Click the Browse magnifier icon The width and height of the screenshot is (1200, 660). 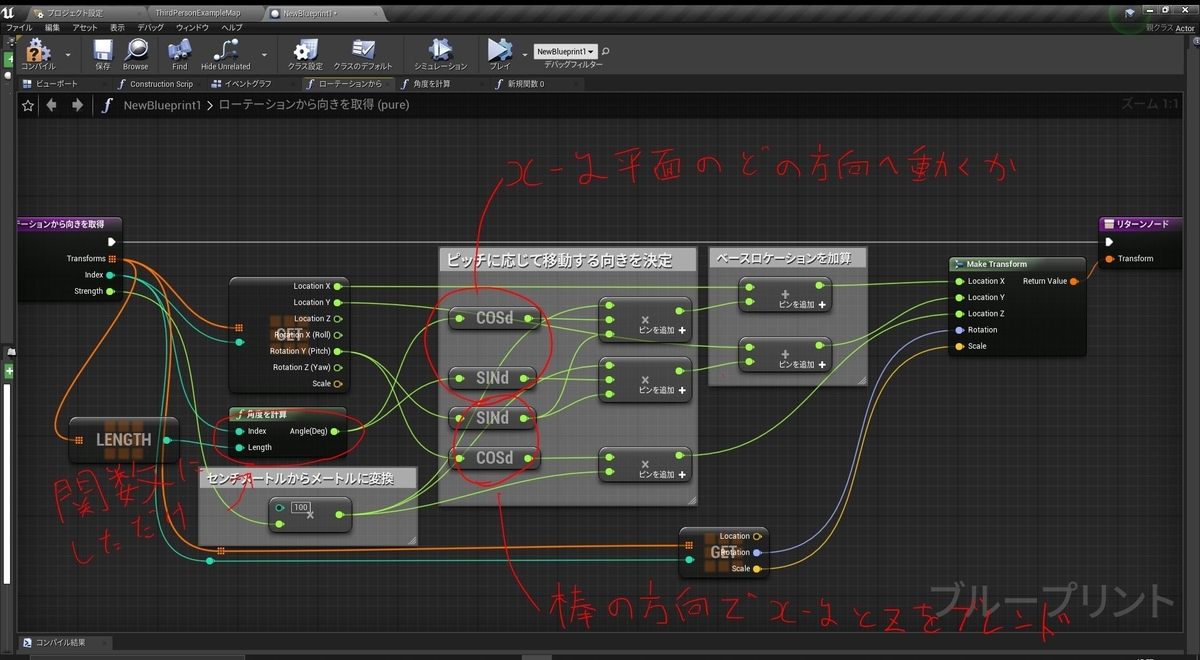coord(136,52)
